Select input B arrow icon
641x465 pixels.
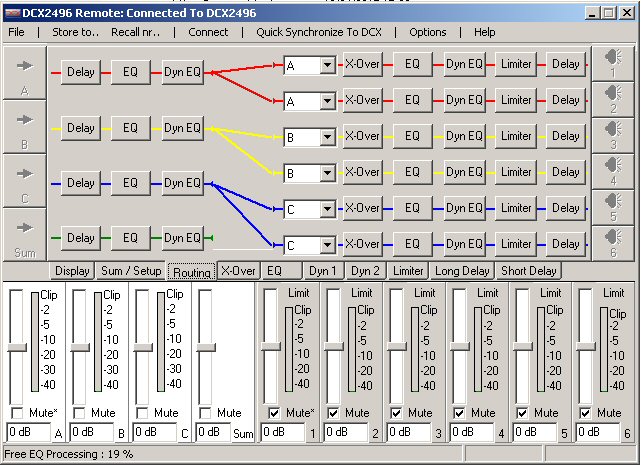click(x=25, y=120)
